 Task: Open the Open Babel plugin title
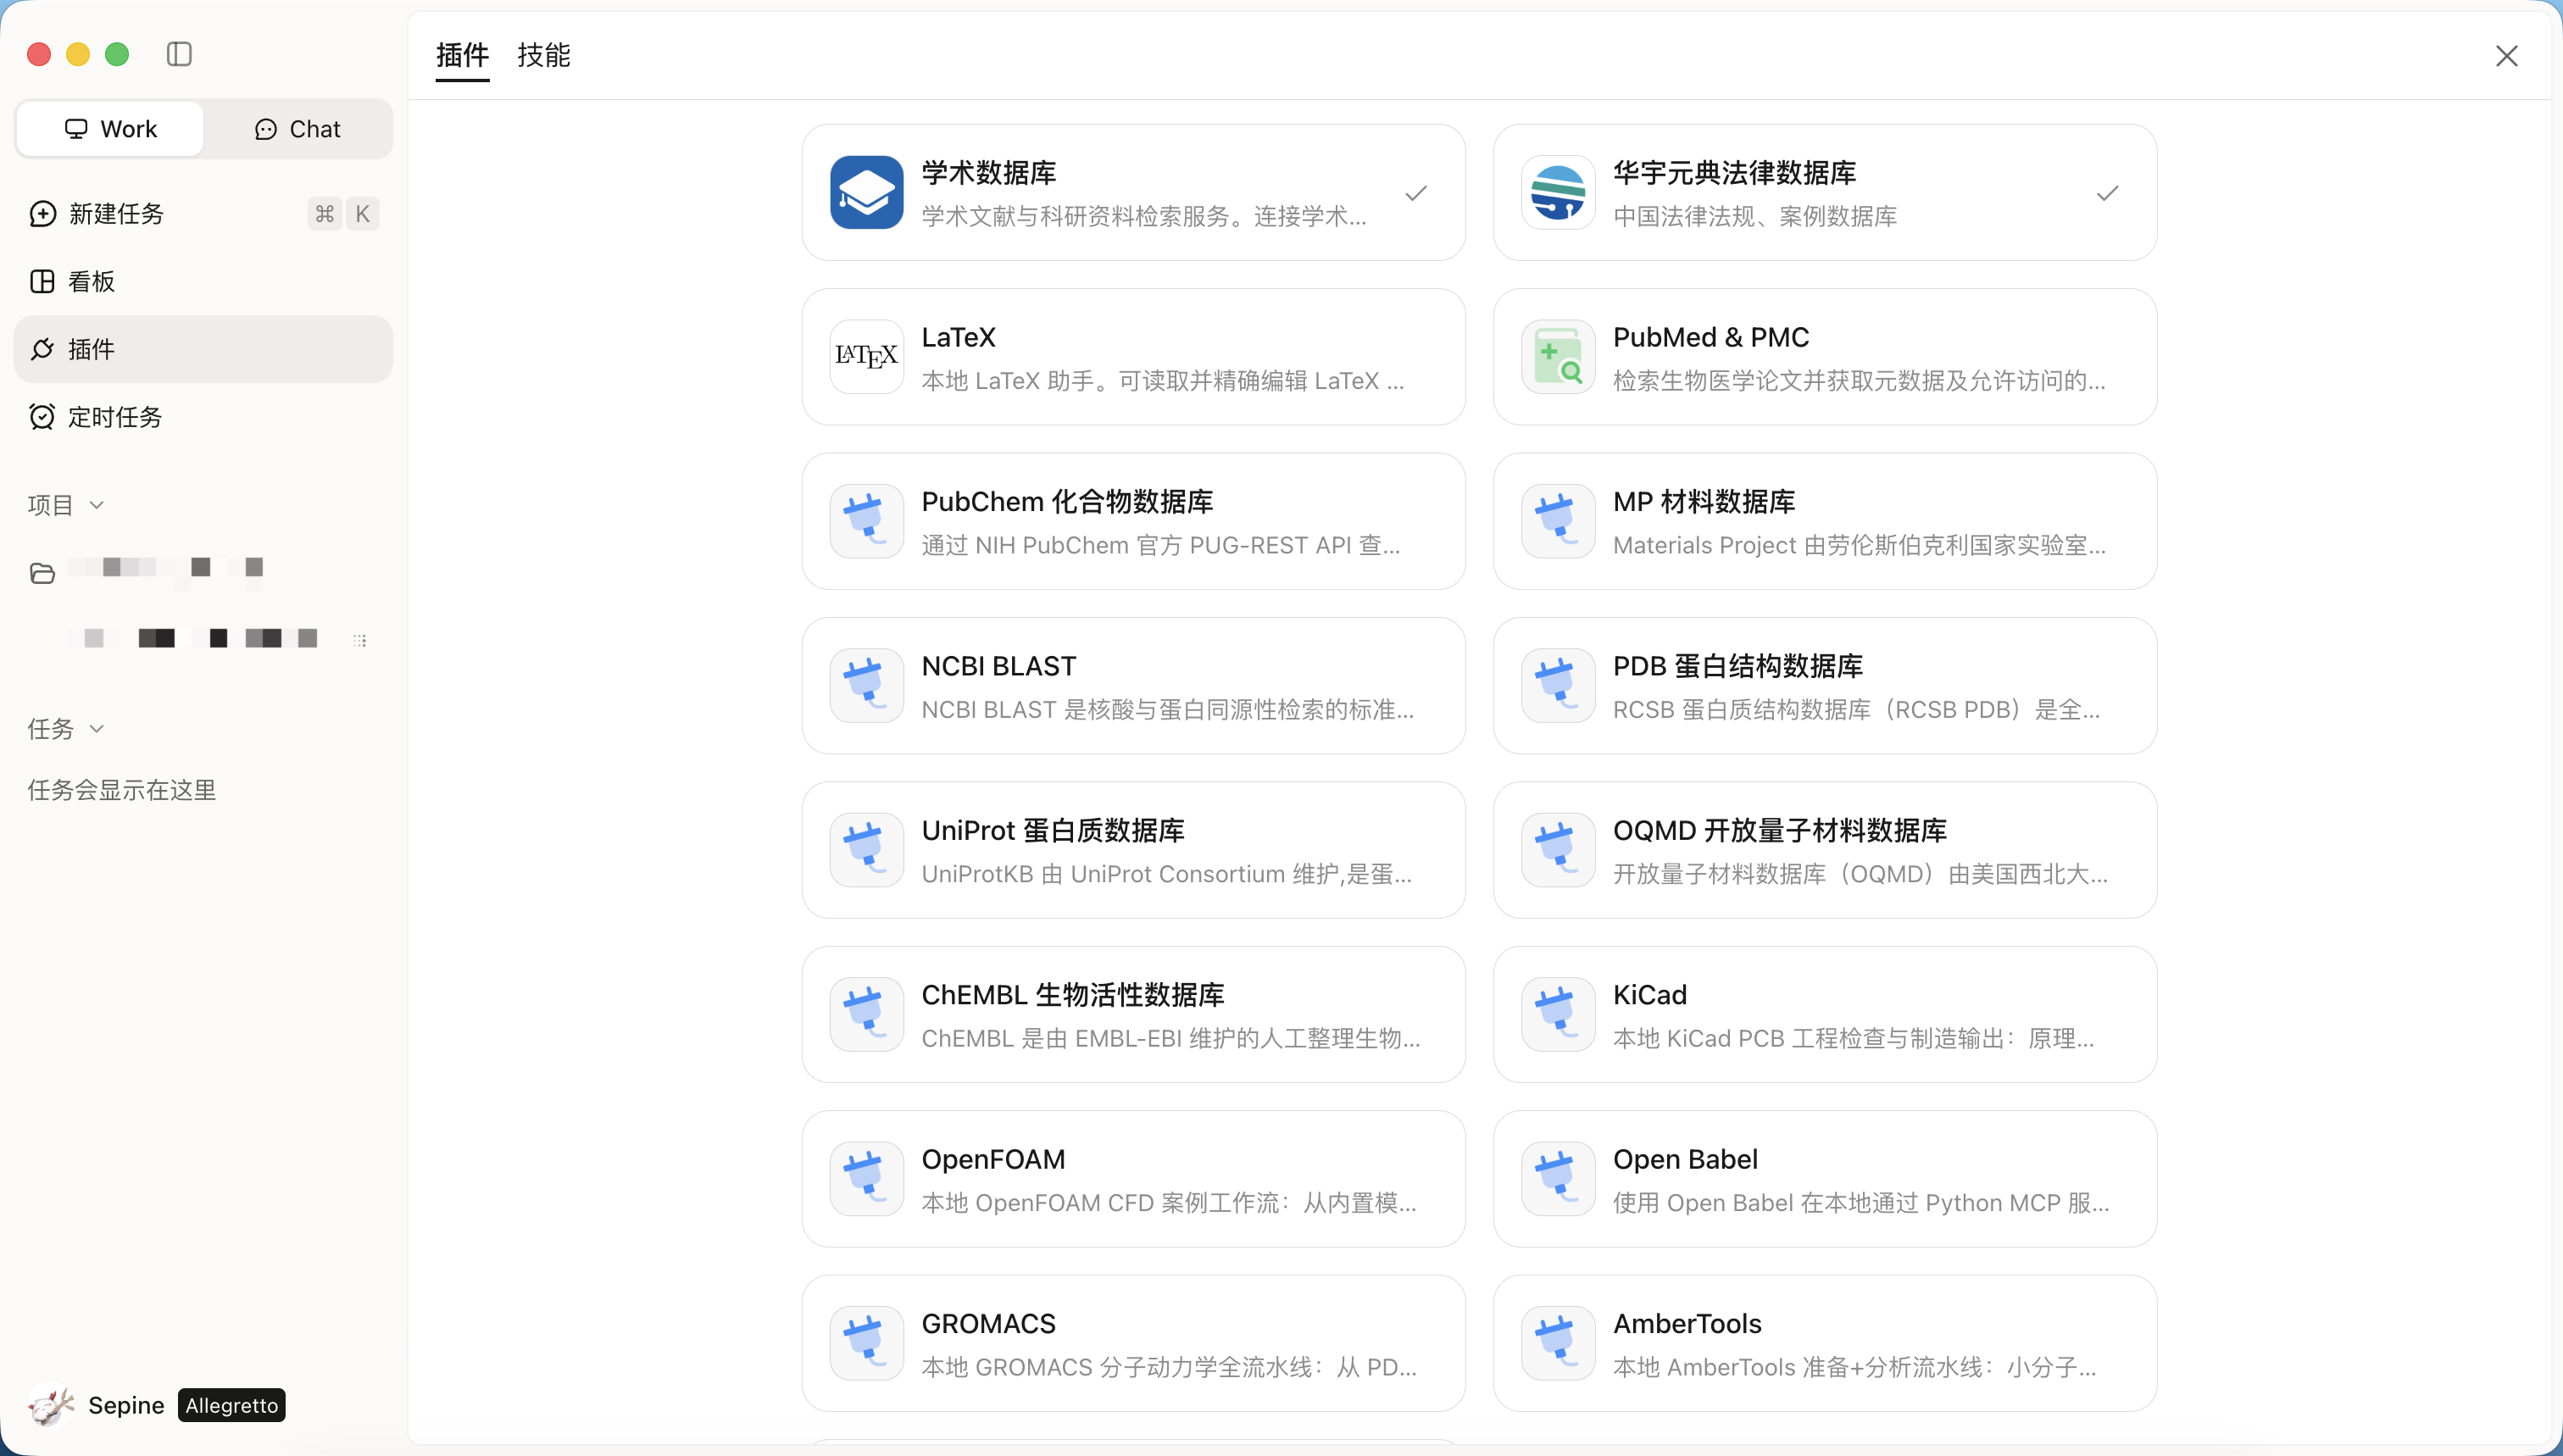pos(1685,1159)
